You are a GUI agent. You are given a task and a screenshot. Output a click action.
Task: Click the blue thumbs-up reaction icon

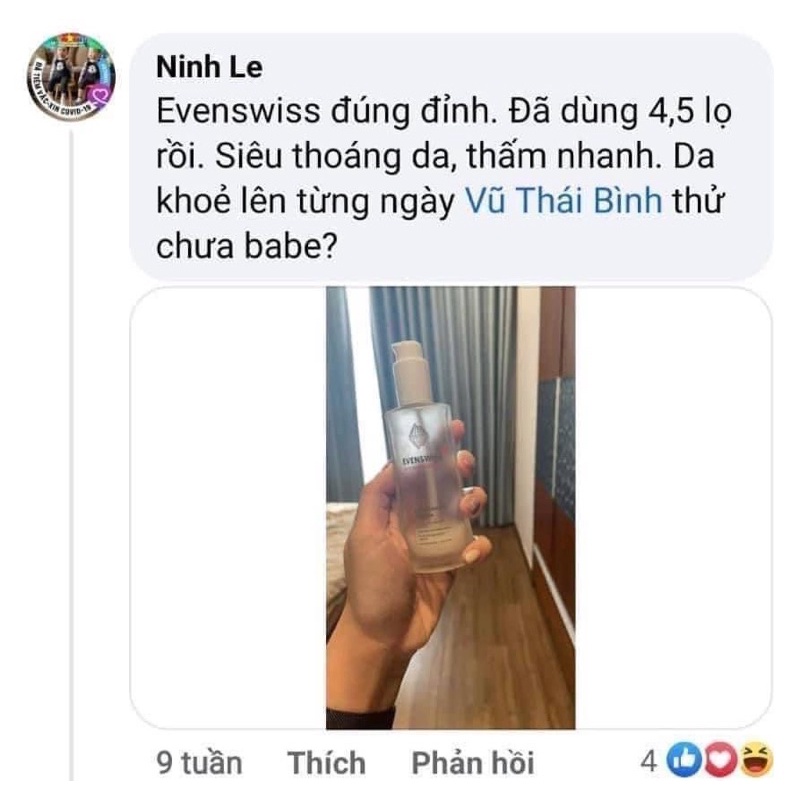tap(683, 760)
